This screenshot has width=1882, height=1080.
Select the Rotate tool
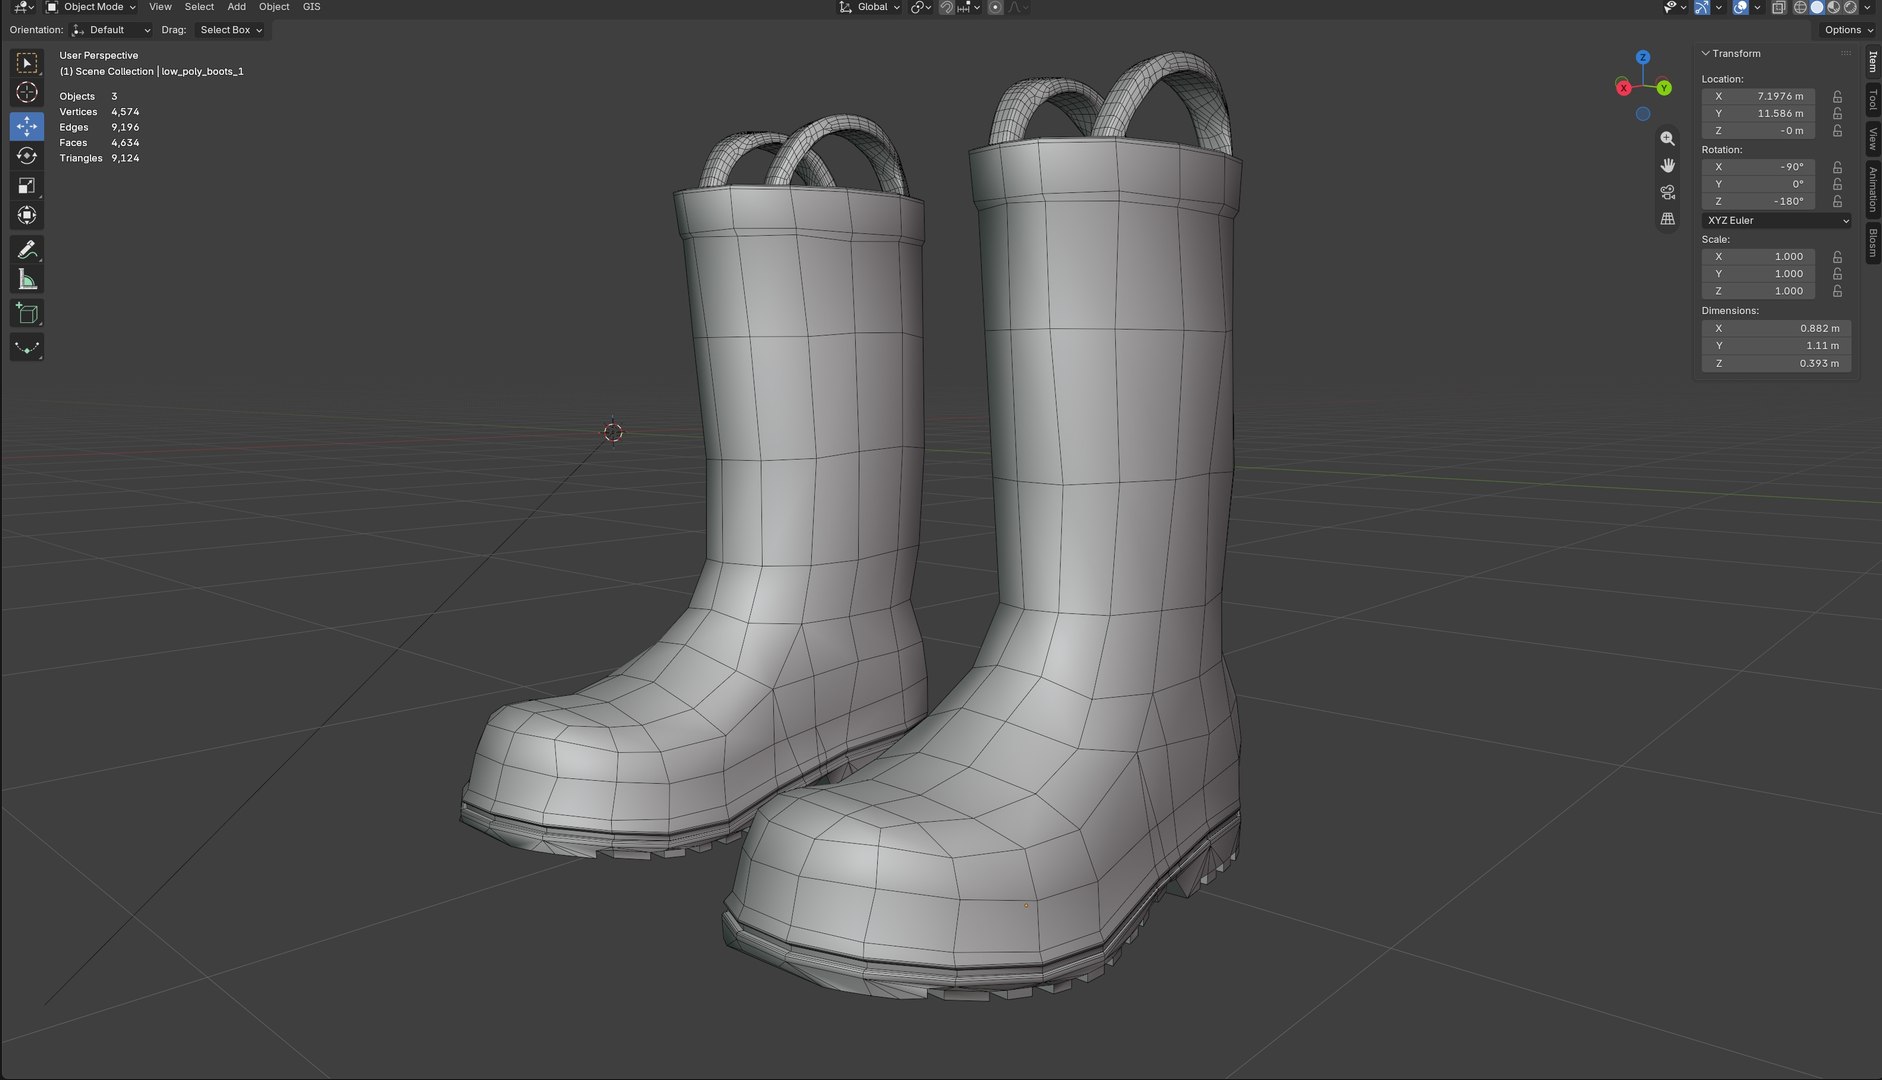(27, 156)
